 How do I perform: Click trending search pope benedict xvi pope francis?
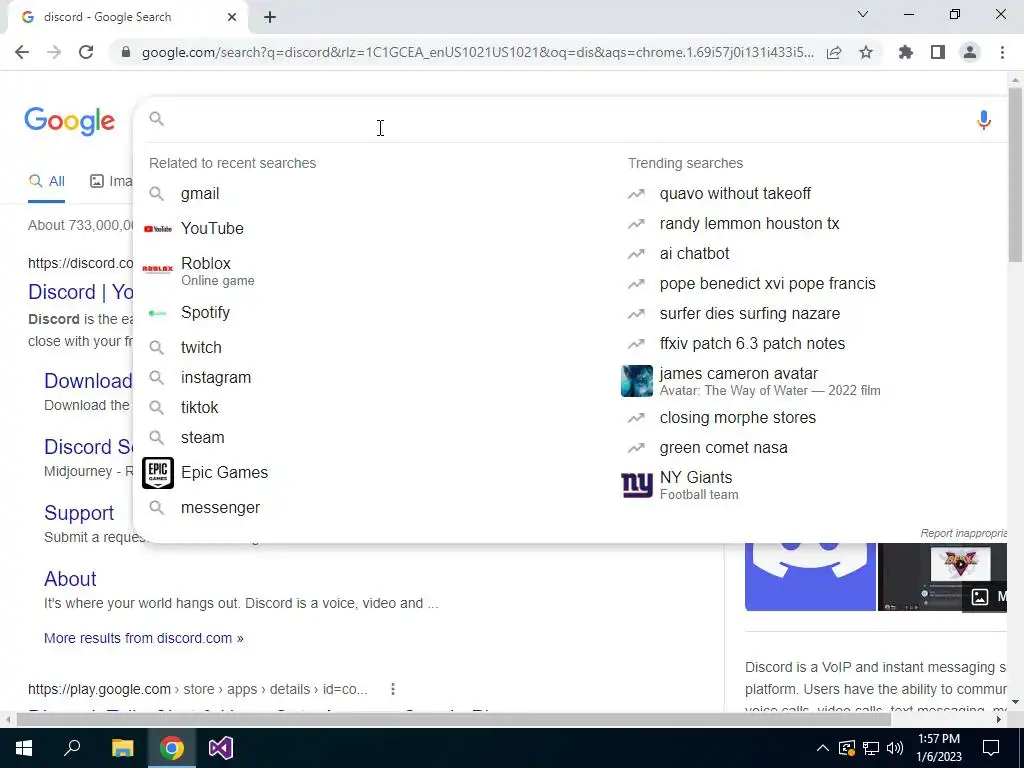click(767, 283)
